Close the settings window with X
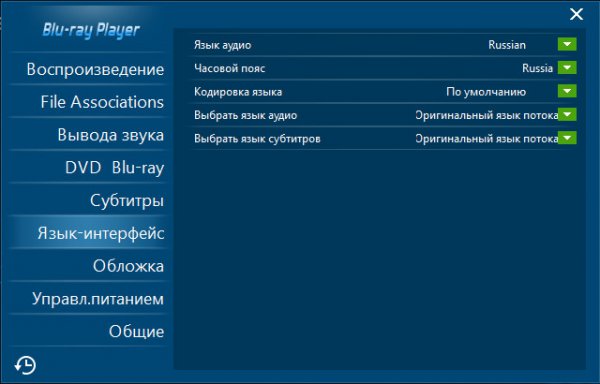 (x=576, y=15)
